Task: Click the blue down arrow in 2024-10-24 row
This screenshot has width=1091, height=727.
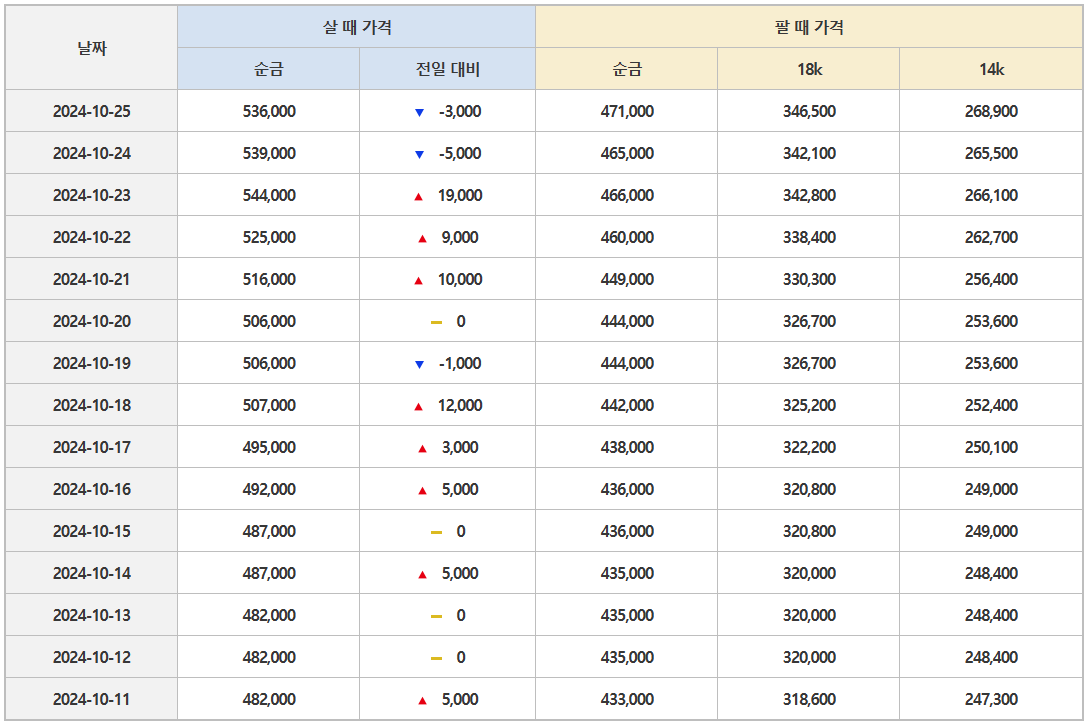Action: tap(419, 154)
